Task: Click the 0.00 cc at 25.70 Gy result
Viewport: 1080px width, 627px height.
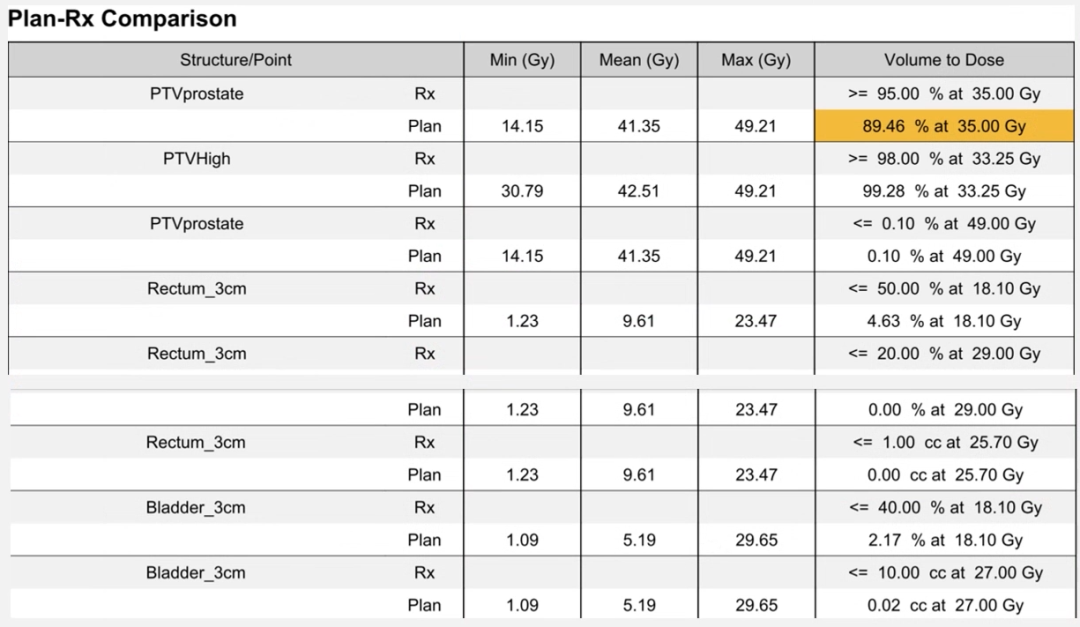Action: point(944,475)
